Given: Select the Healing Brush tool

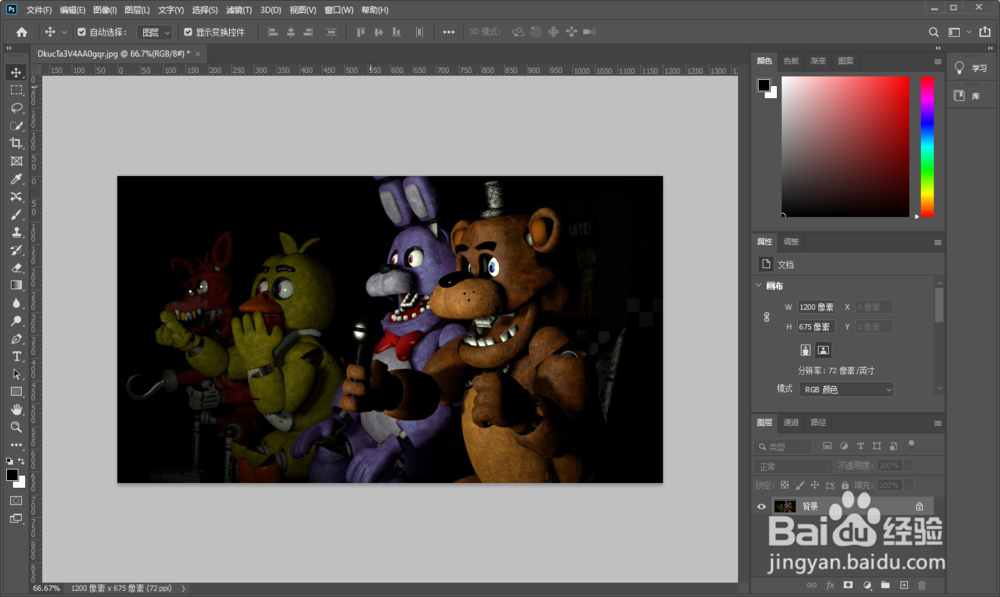Looking at the screenshot, I should (16, 196).
